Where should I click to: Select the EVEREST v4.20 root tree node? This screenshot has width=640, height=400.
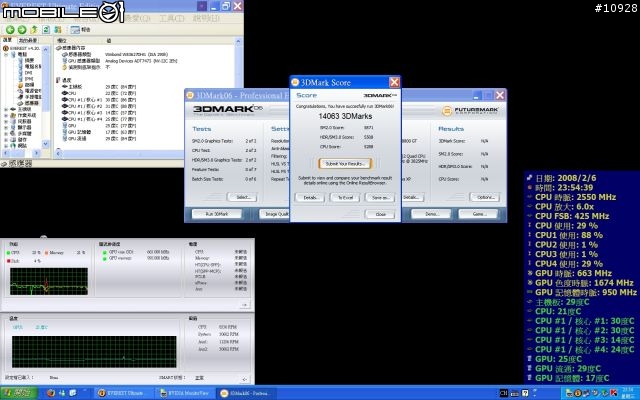[x=24, y=48]
